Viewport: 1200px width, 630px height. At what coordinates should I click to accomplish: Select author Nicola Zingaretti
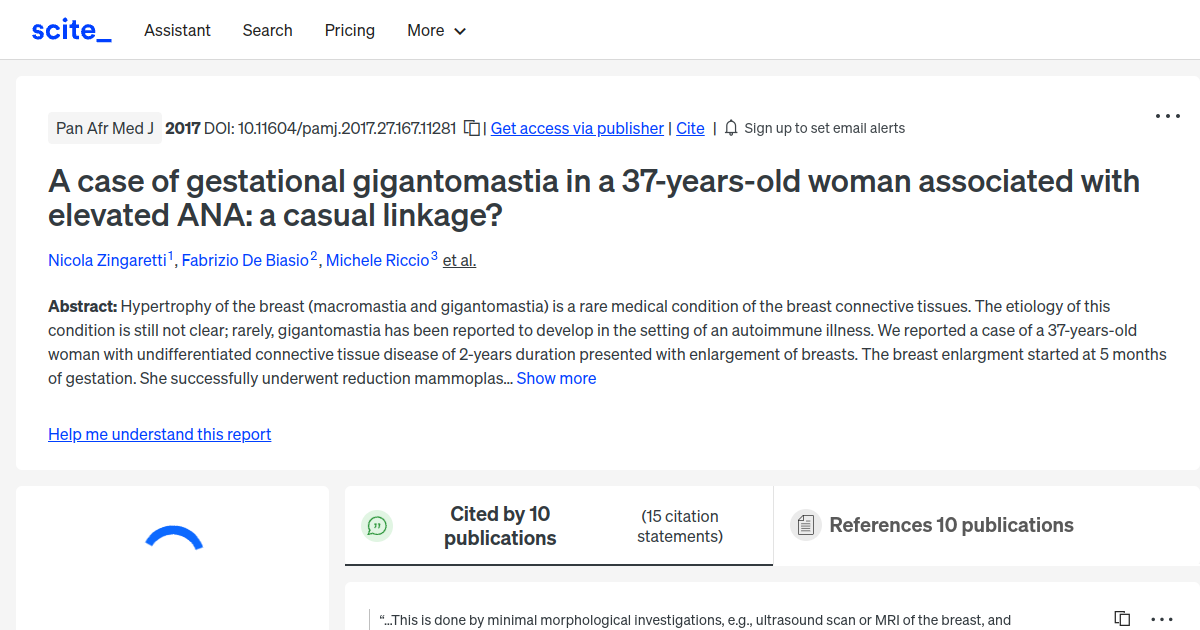point(107,260)
